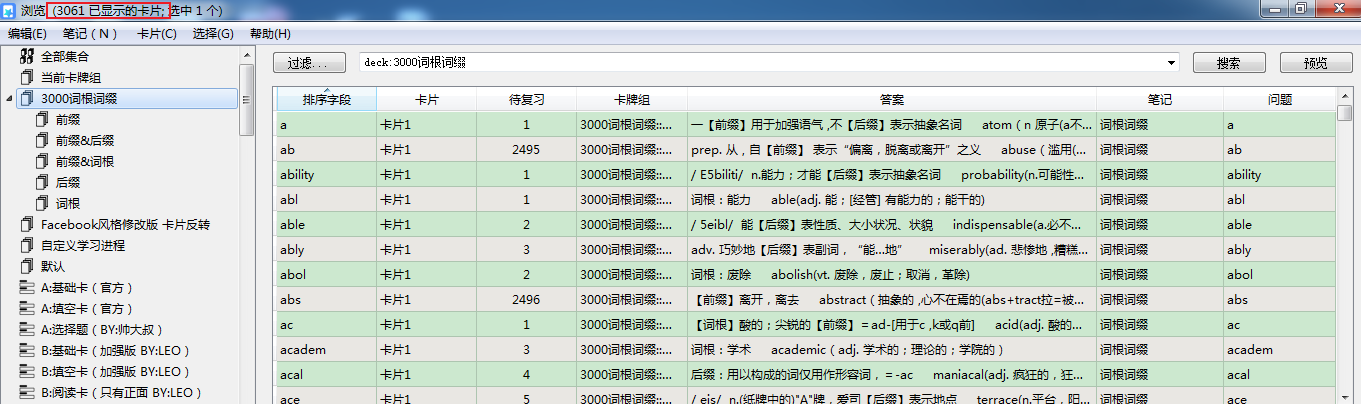
Task: Select the row with sort field 'ably'
Action: 806,249
